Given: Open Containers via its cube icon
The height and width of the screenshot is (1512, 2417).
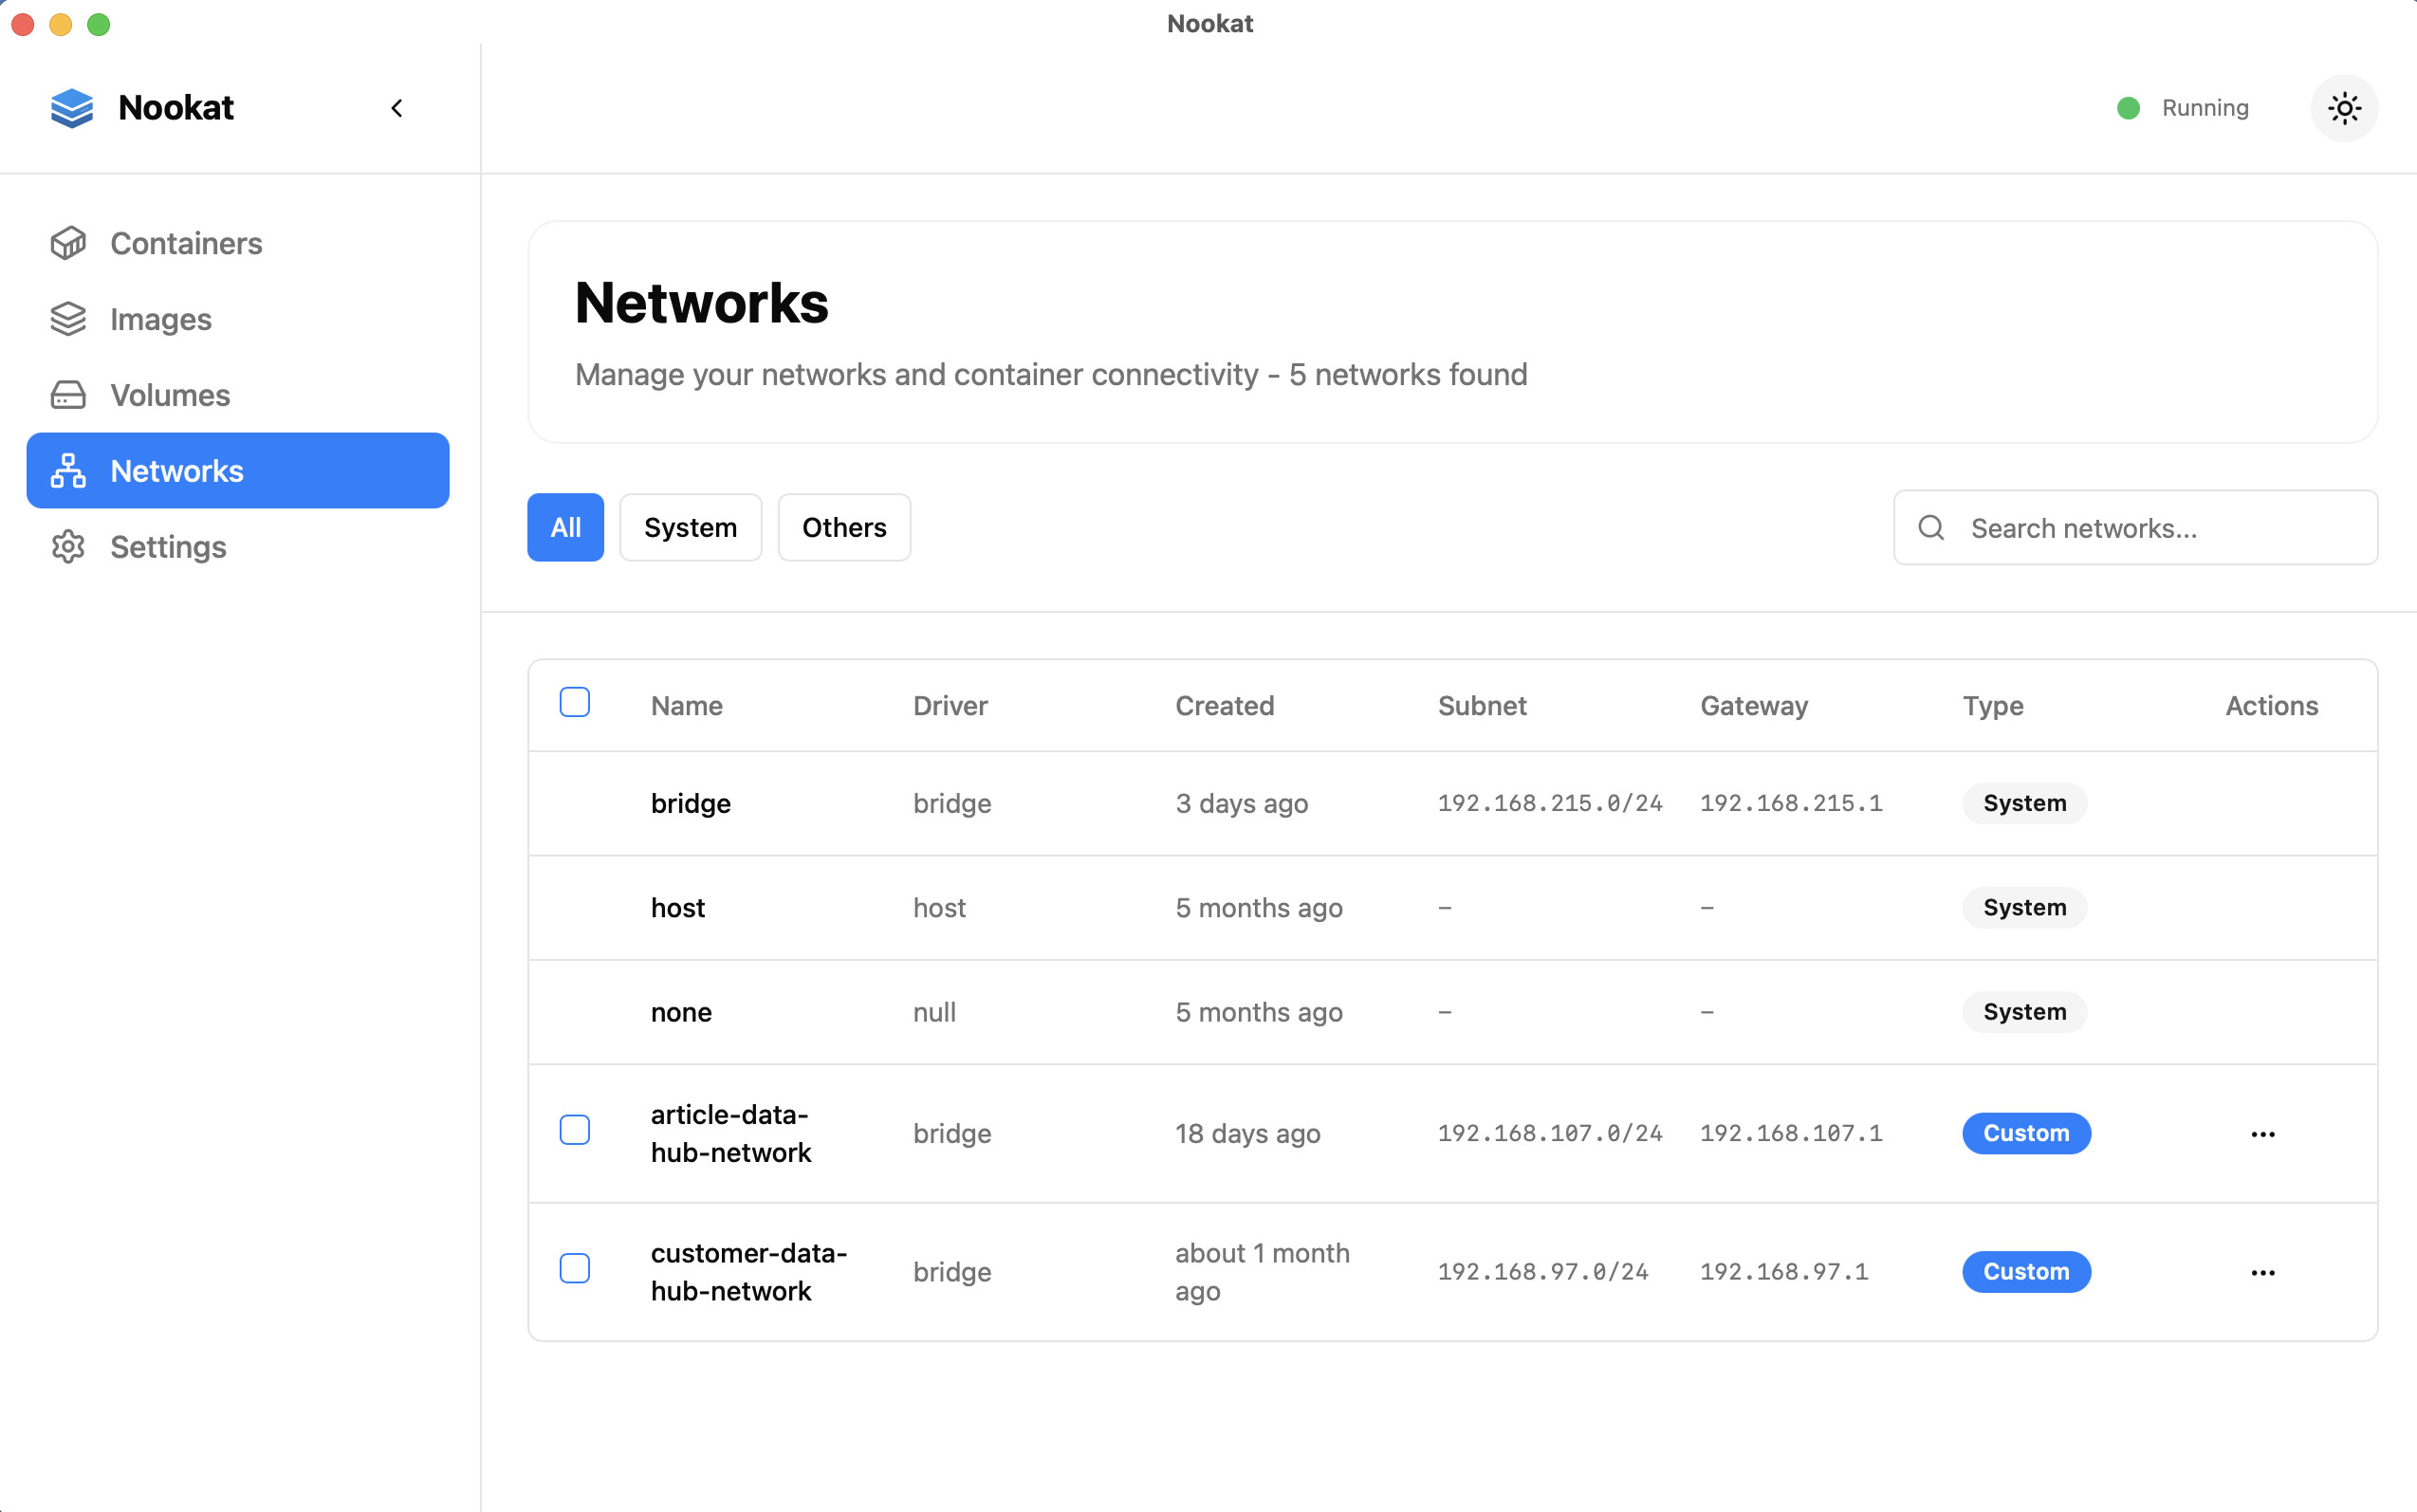Looking at the screenshot, I should pos(68,243).
